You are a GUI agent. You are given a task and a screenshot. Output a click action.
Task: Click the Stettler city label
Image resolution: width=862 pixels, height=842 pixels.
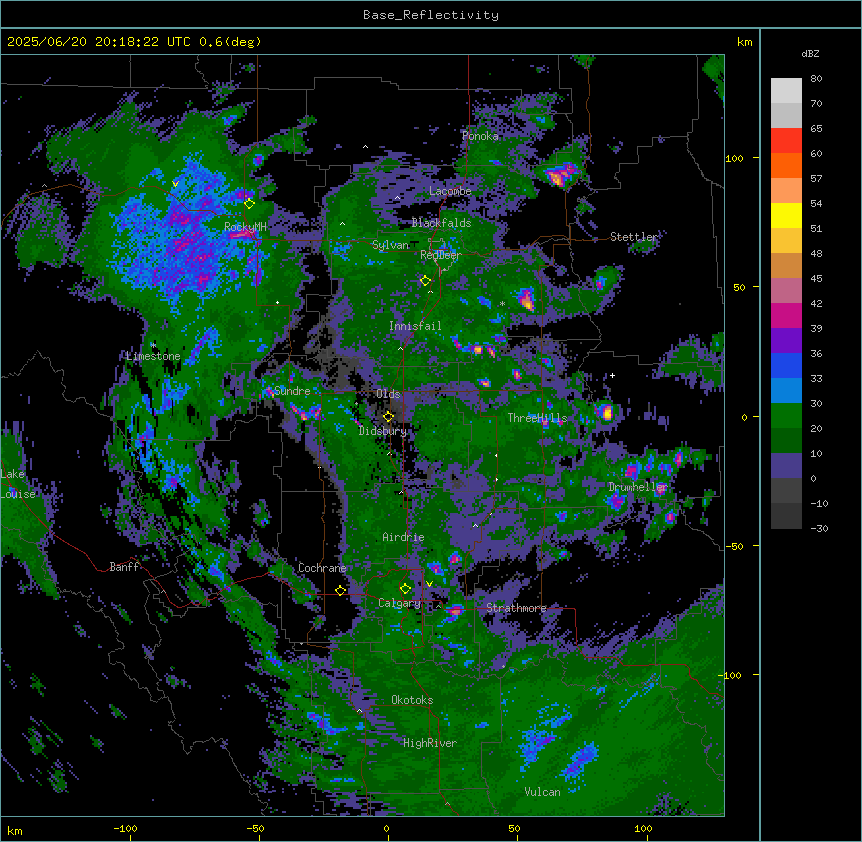click(x=633, y=237)
